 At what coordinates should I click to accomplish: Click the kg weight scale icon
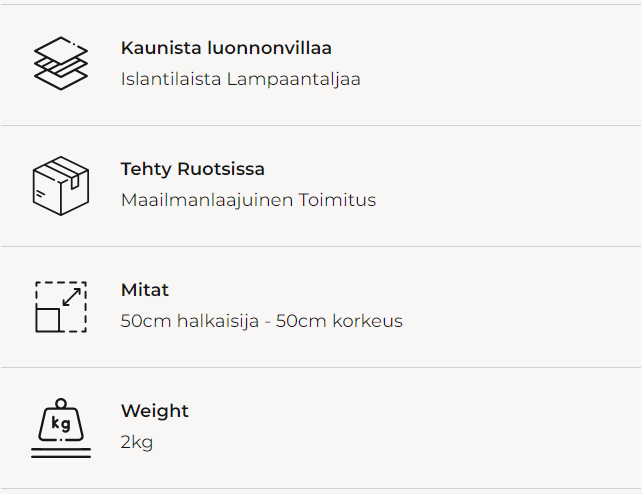[61, 428]
